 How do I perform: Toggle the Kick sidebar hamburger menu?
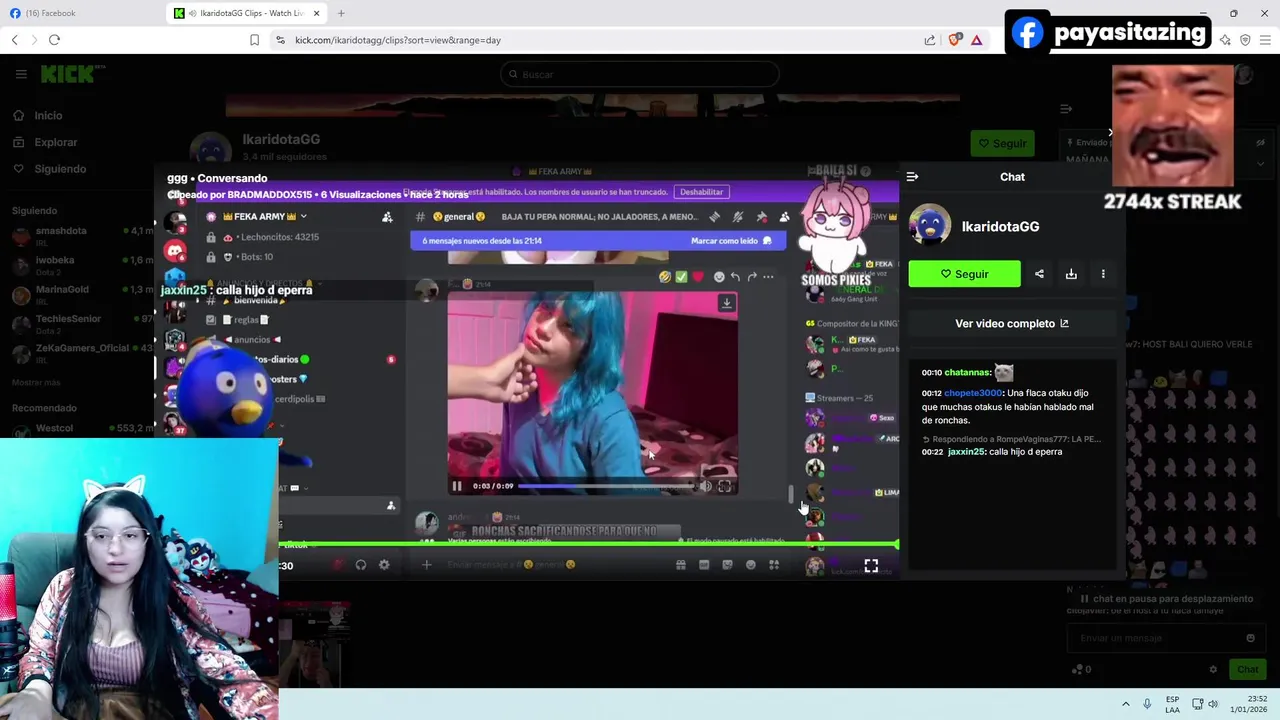(x=21, y=74)
